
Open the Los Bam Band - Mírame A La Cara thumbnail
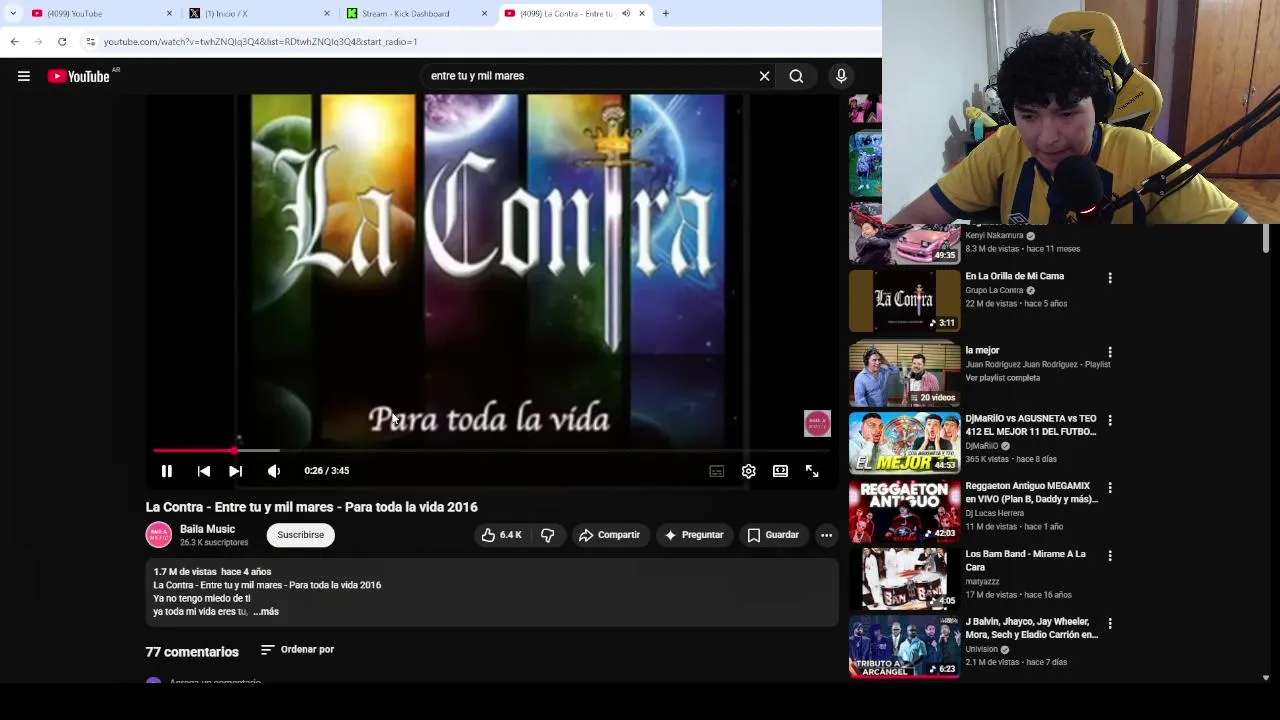tap(904, 578)
